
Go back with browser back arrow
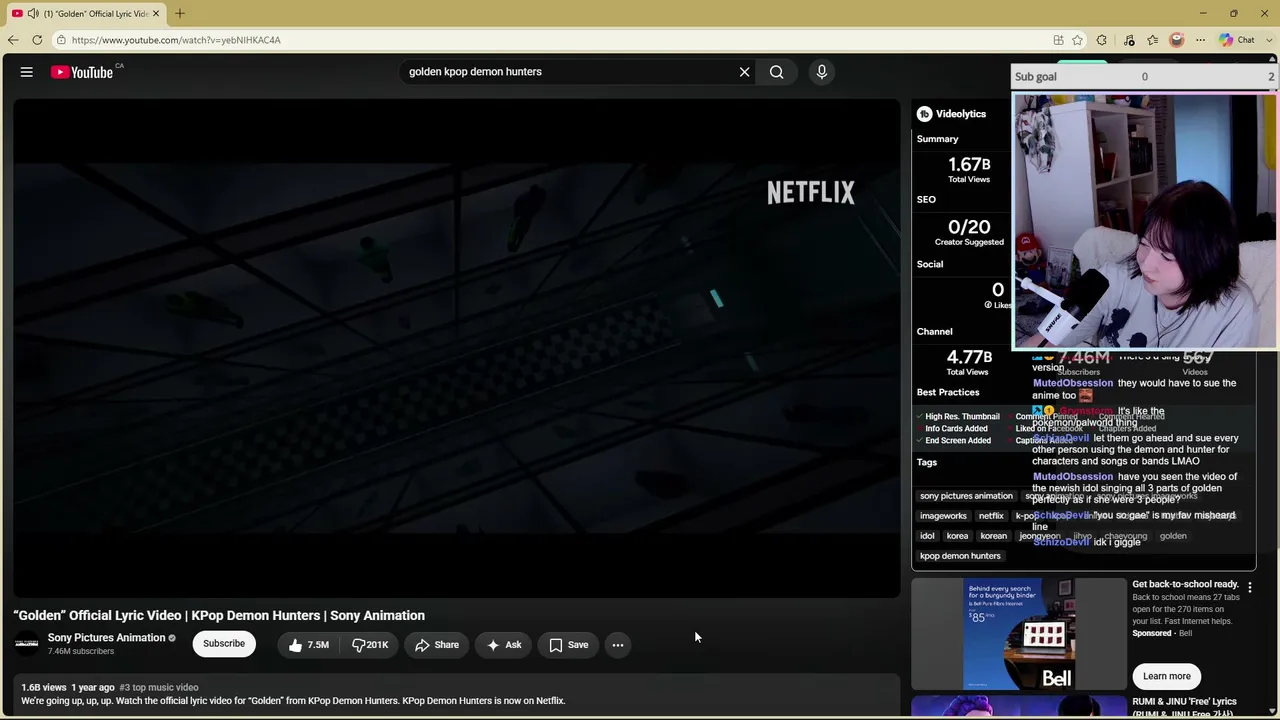pyautogui.click(x=13, y=40)
